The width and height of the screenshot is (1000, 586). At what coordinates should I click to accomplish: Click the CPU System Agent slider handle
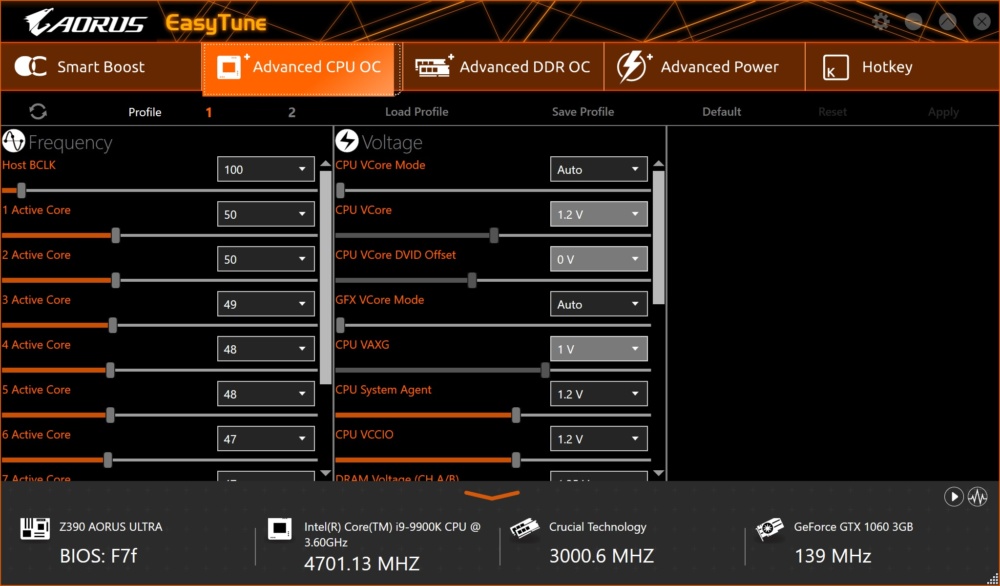click(515, 415)
